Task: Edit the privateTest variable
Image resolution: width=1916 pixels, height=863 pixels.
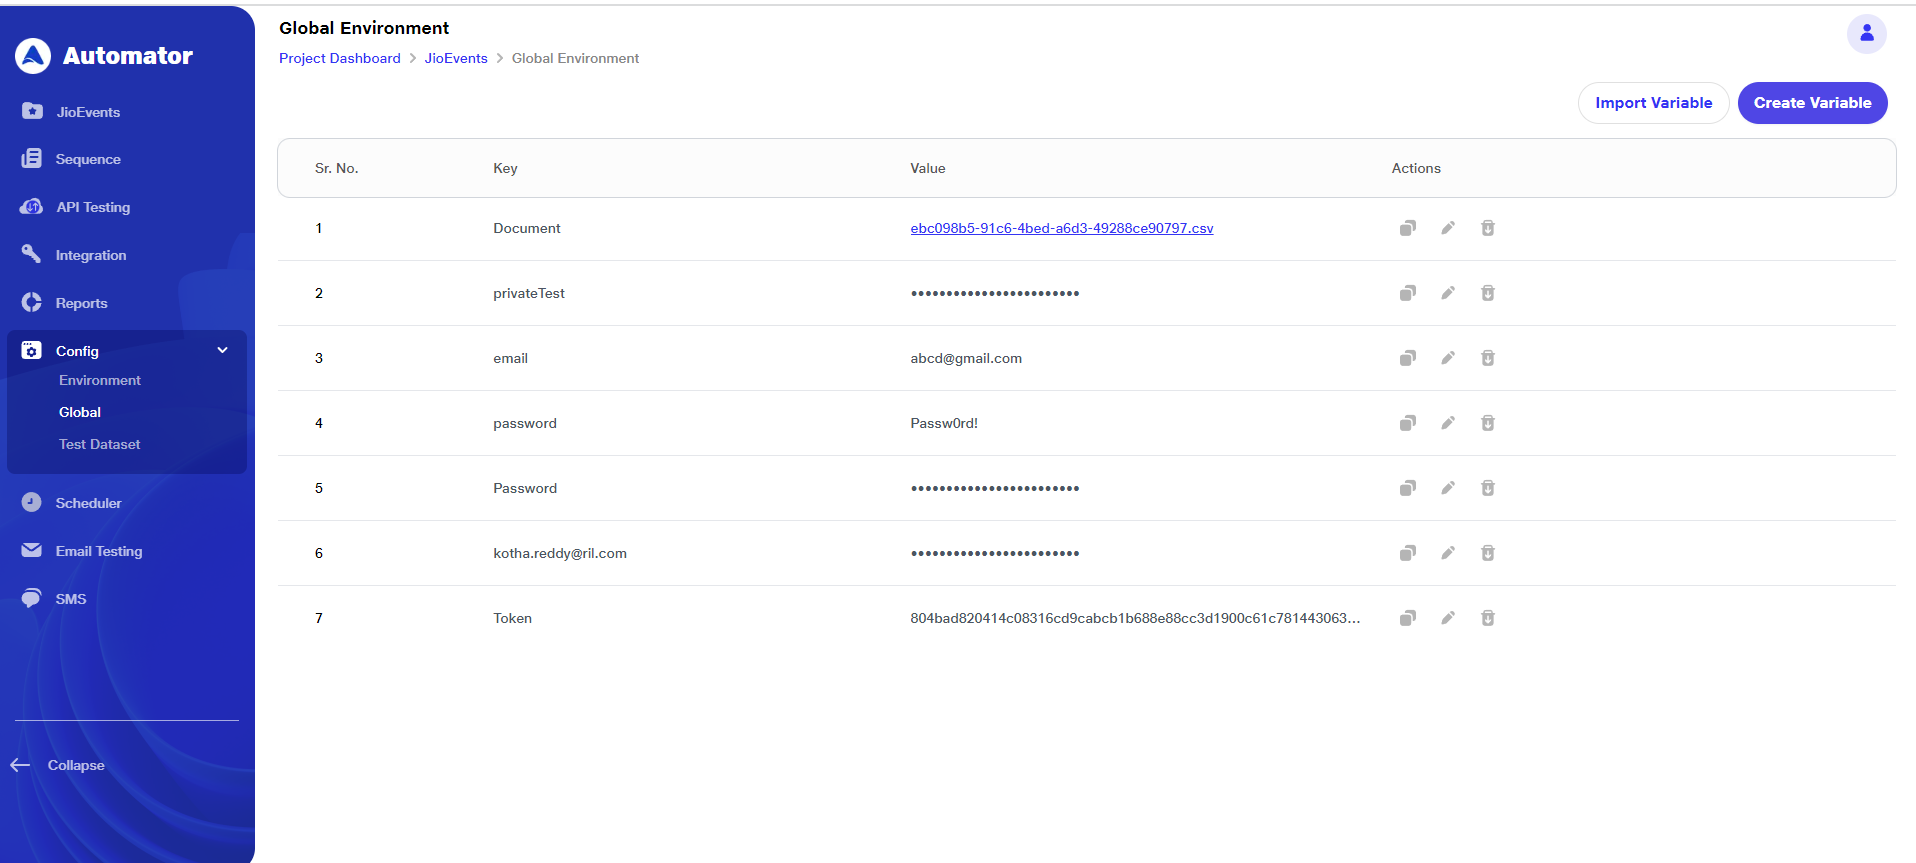Action: pyautogui.click(x=1447, y=293)
